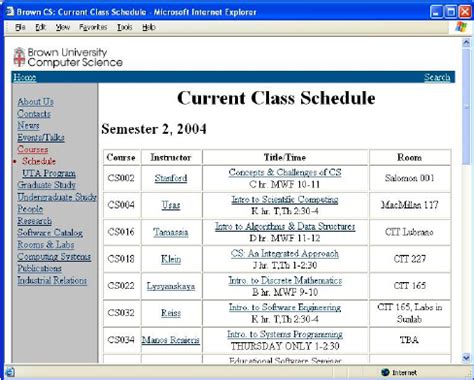Screen dimensions: 474x380
Task: Click the Internet Explorer page icon in title bar
Action: pos(10,12)
